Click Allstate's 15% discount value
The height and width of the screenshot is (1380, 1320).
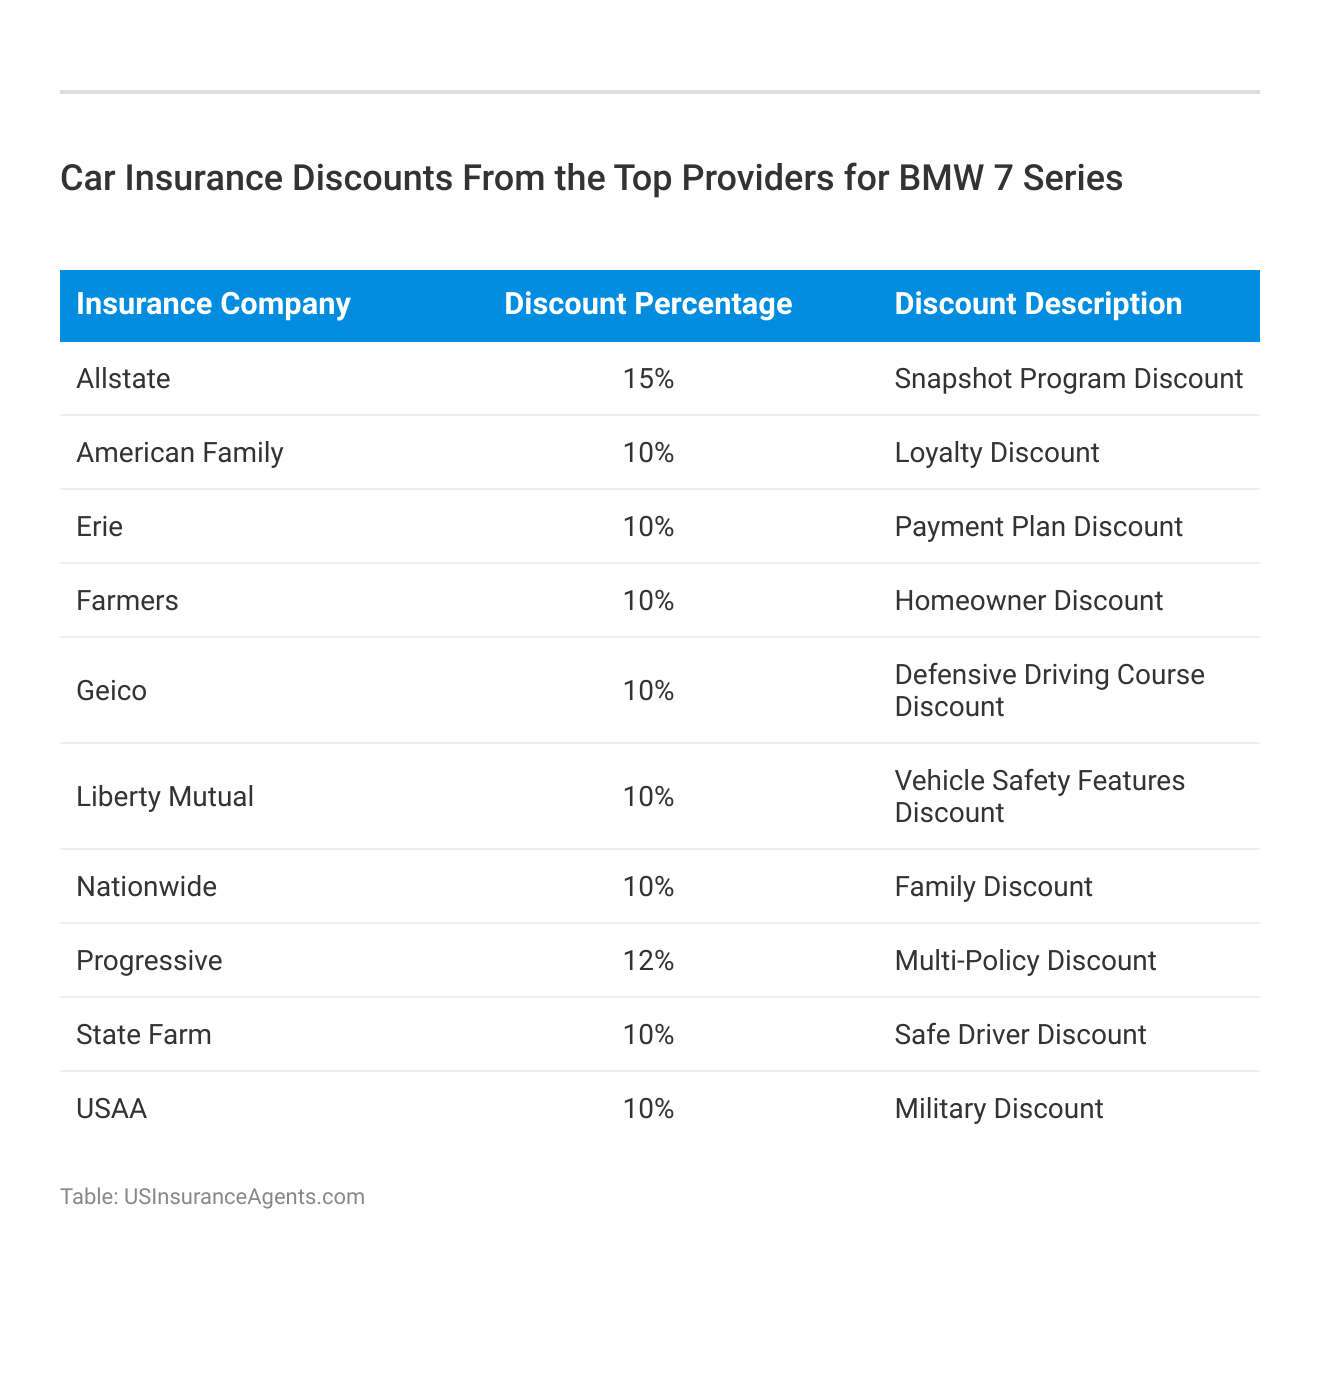(648, 379)
